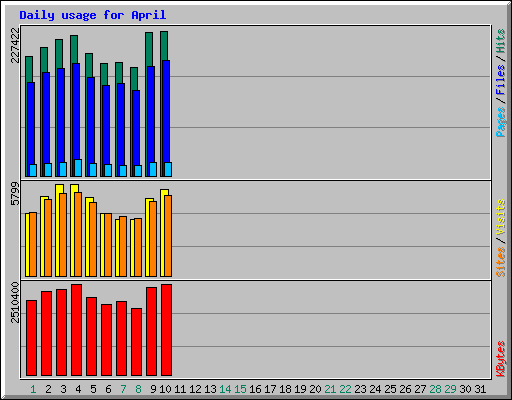
Task: Click the orange Sites bar for day 3
Action: point(63,235)
